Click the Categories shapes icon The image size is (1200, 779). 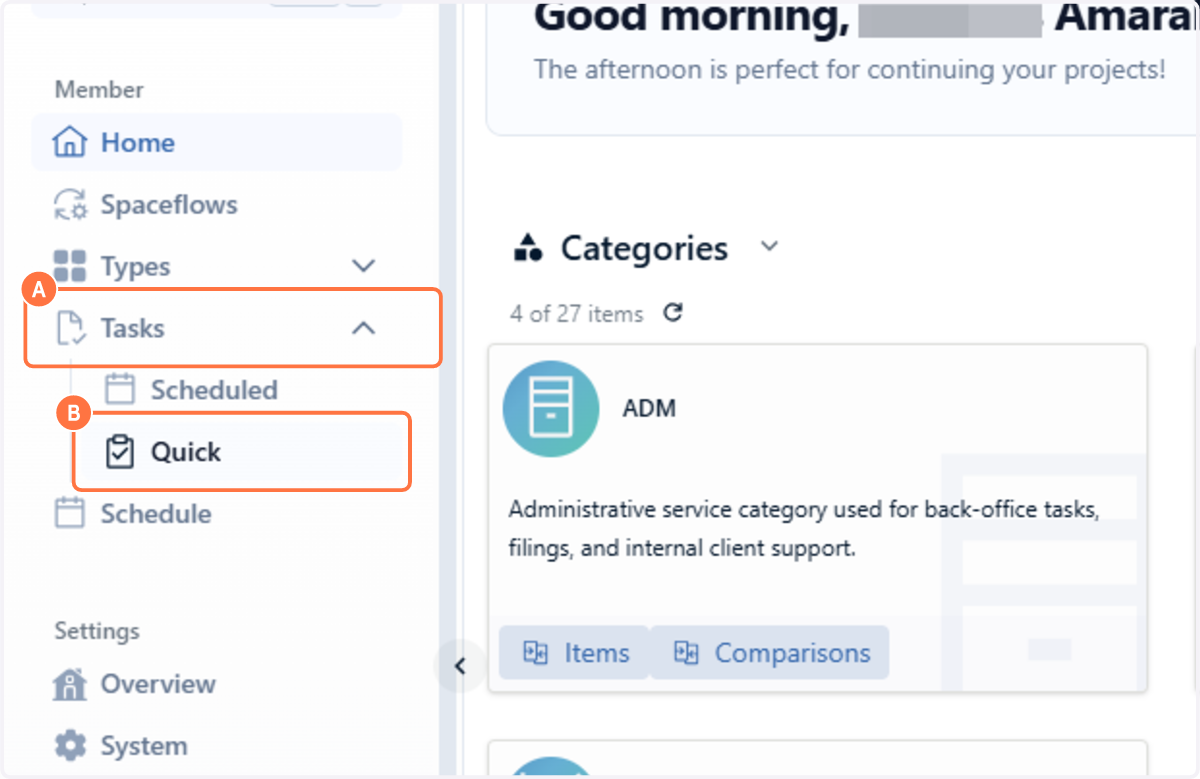tap(528, 247)
